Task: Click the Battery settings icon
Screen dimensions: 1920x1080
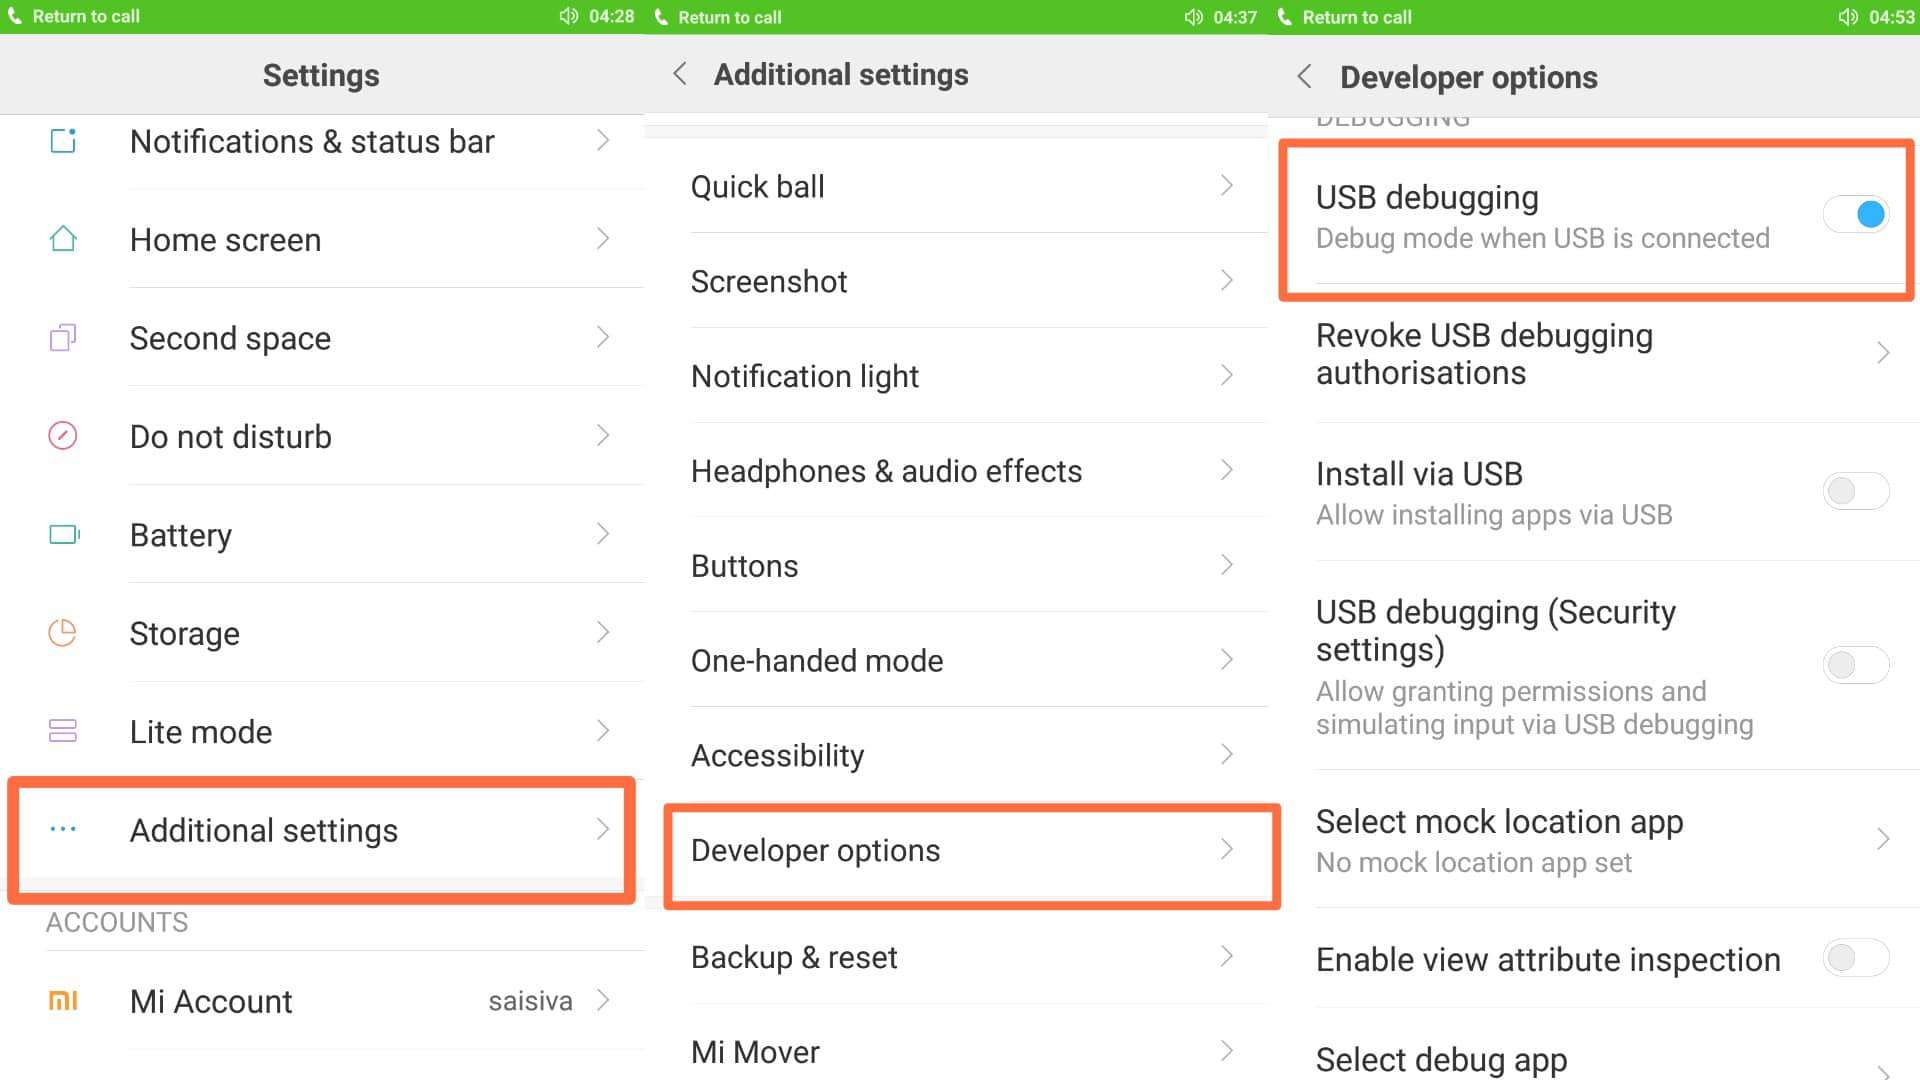Action: [x=64, y=534]
